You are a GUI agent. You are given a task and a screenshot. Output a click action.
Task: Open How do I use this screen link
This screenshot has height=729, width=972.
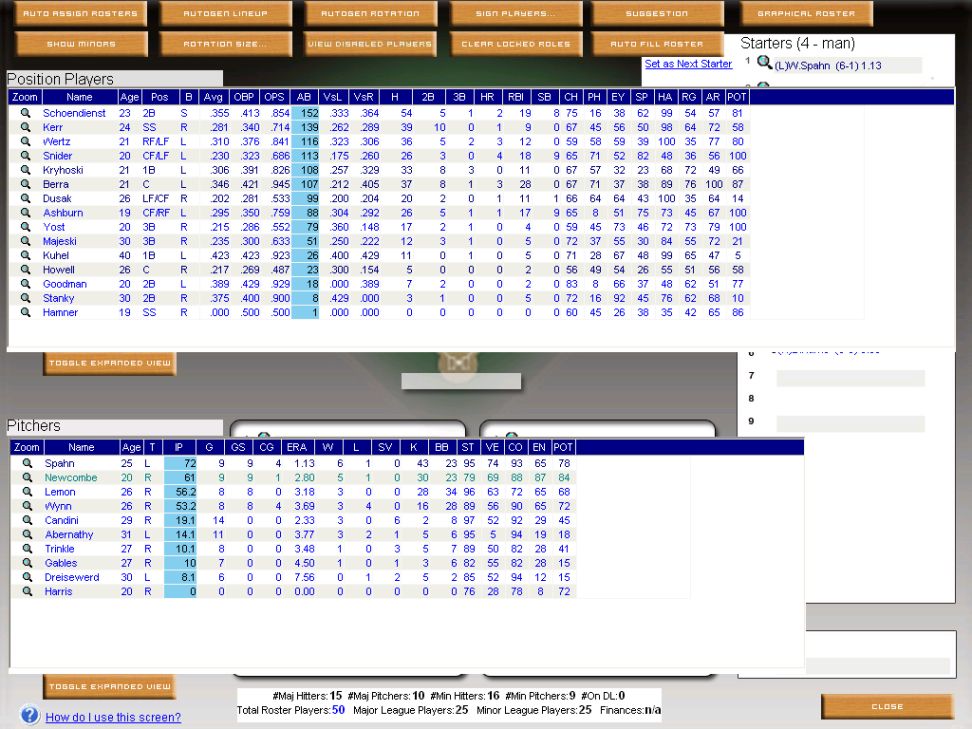tap(113, 717)
